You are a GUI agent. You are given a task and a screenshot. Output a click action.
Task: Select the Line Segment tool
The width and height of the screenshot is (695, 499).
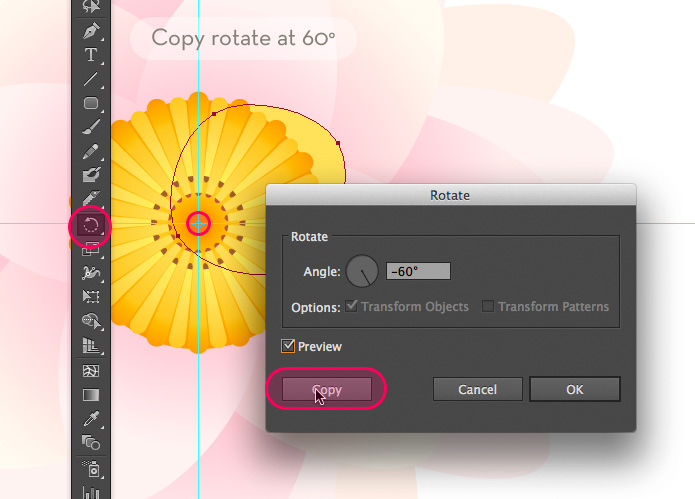click(x=91, y=79)
